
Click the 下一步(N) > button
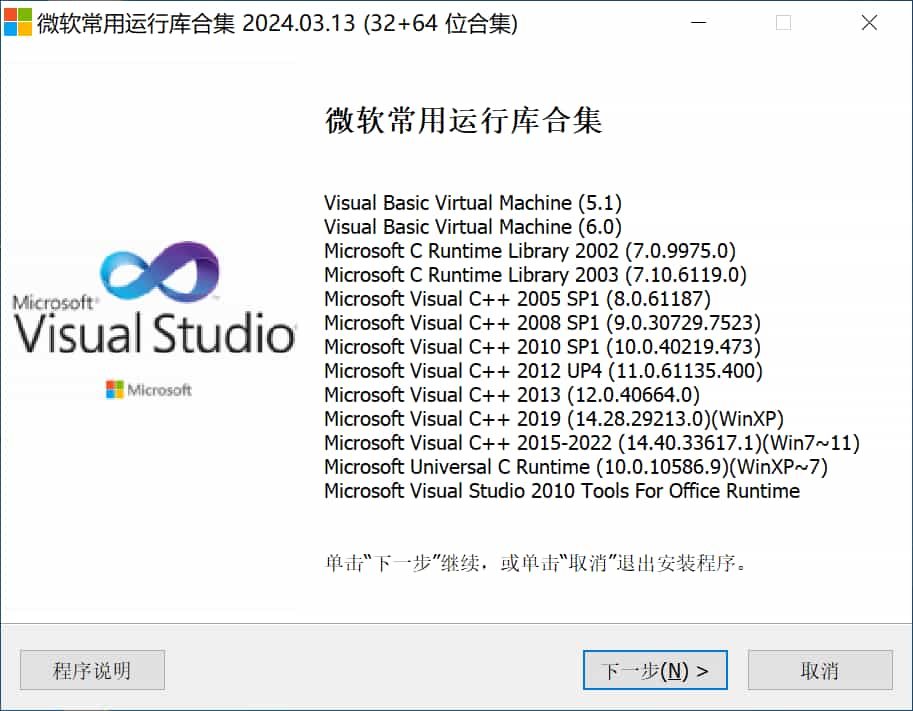[655, 670]
